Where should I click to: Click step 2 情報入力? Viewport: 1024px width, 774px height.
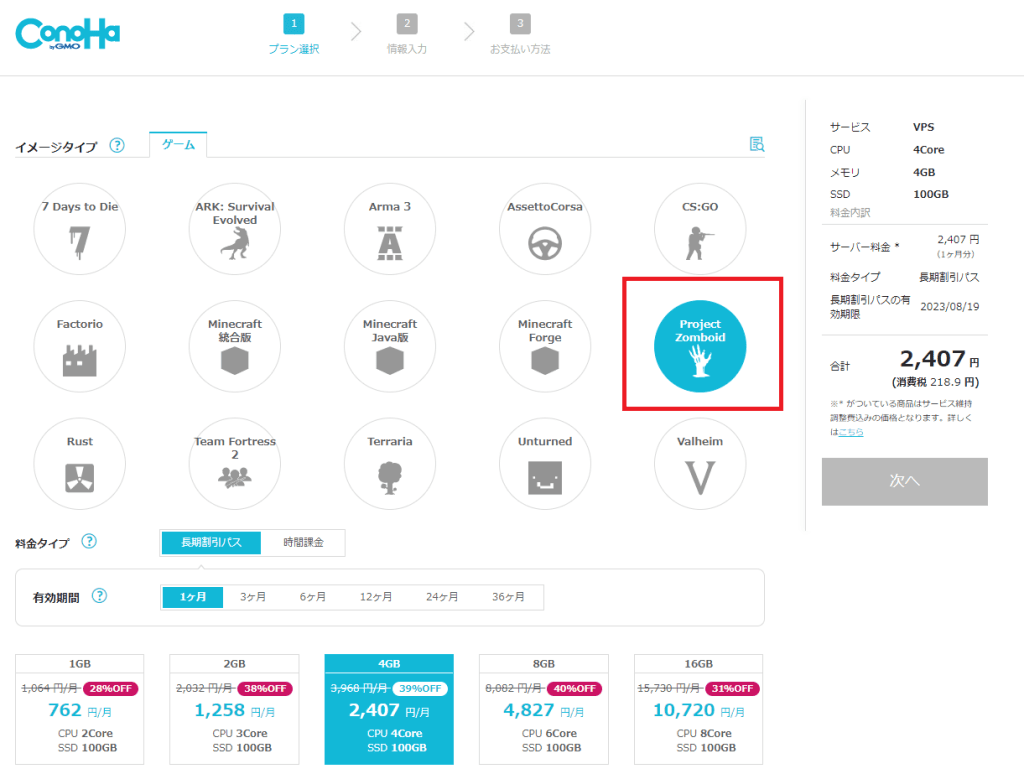407,34
